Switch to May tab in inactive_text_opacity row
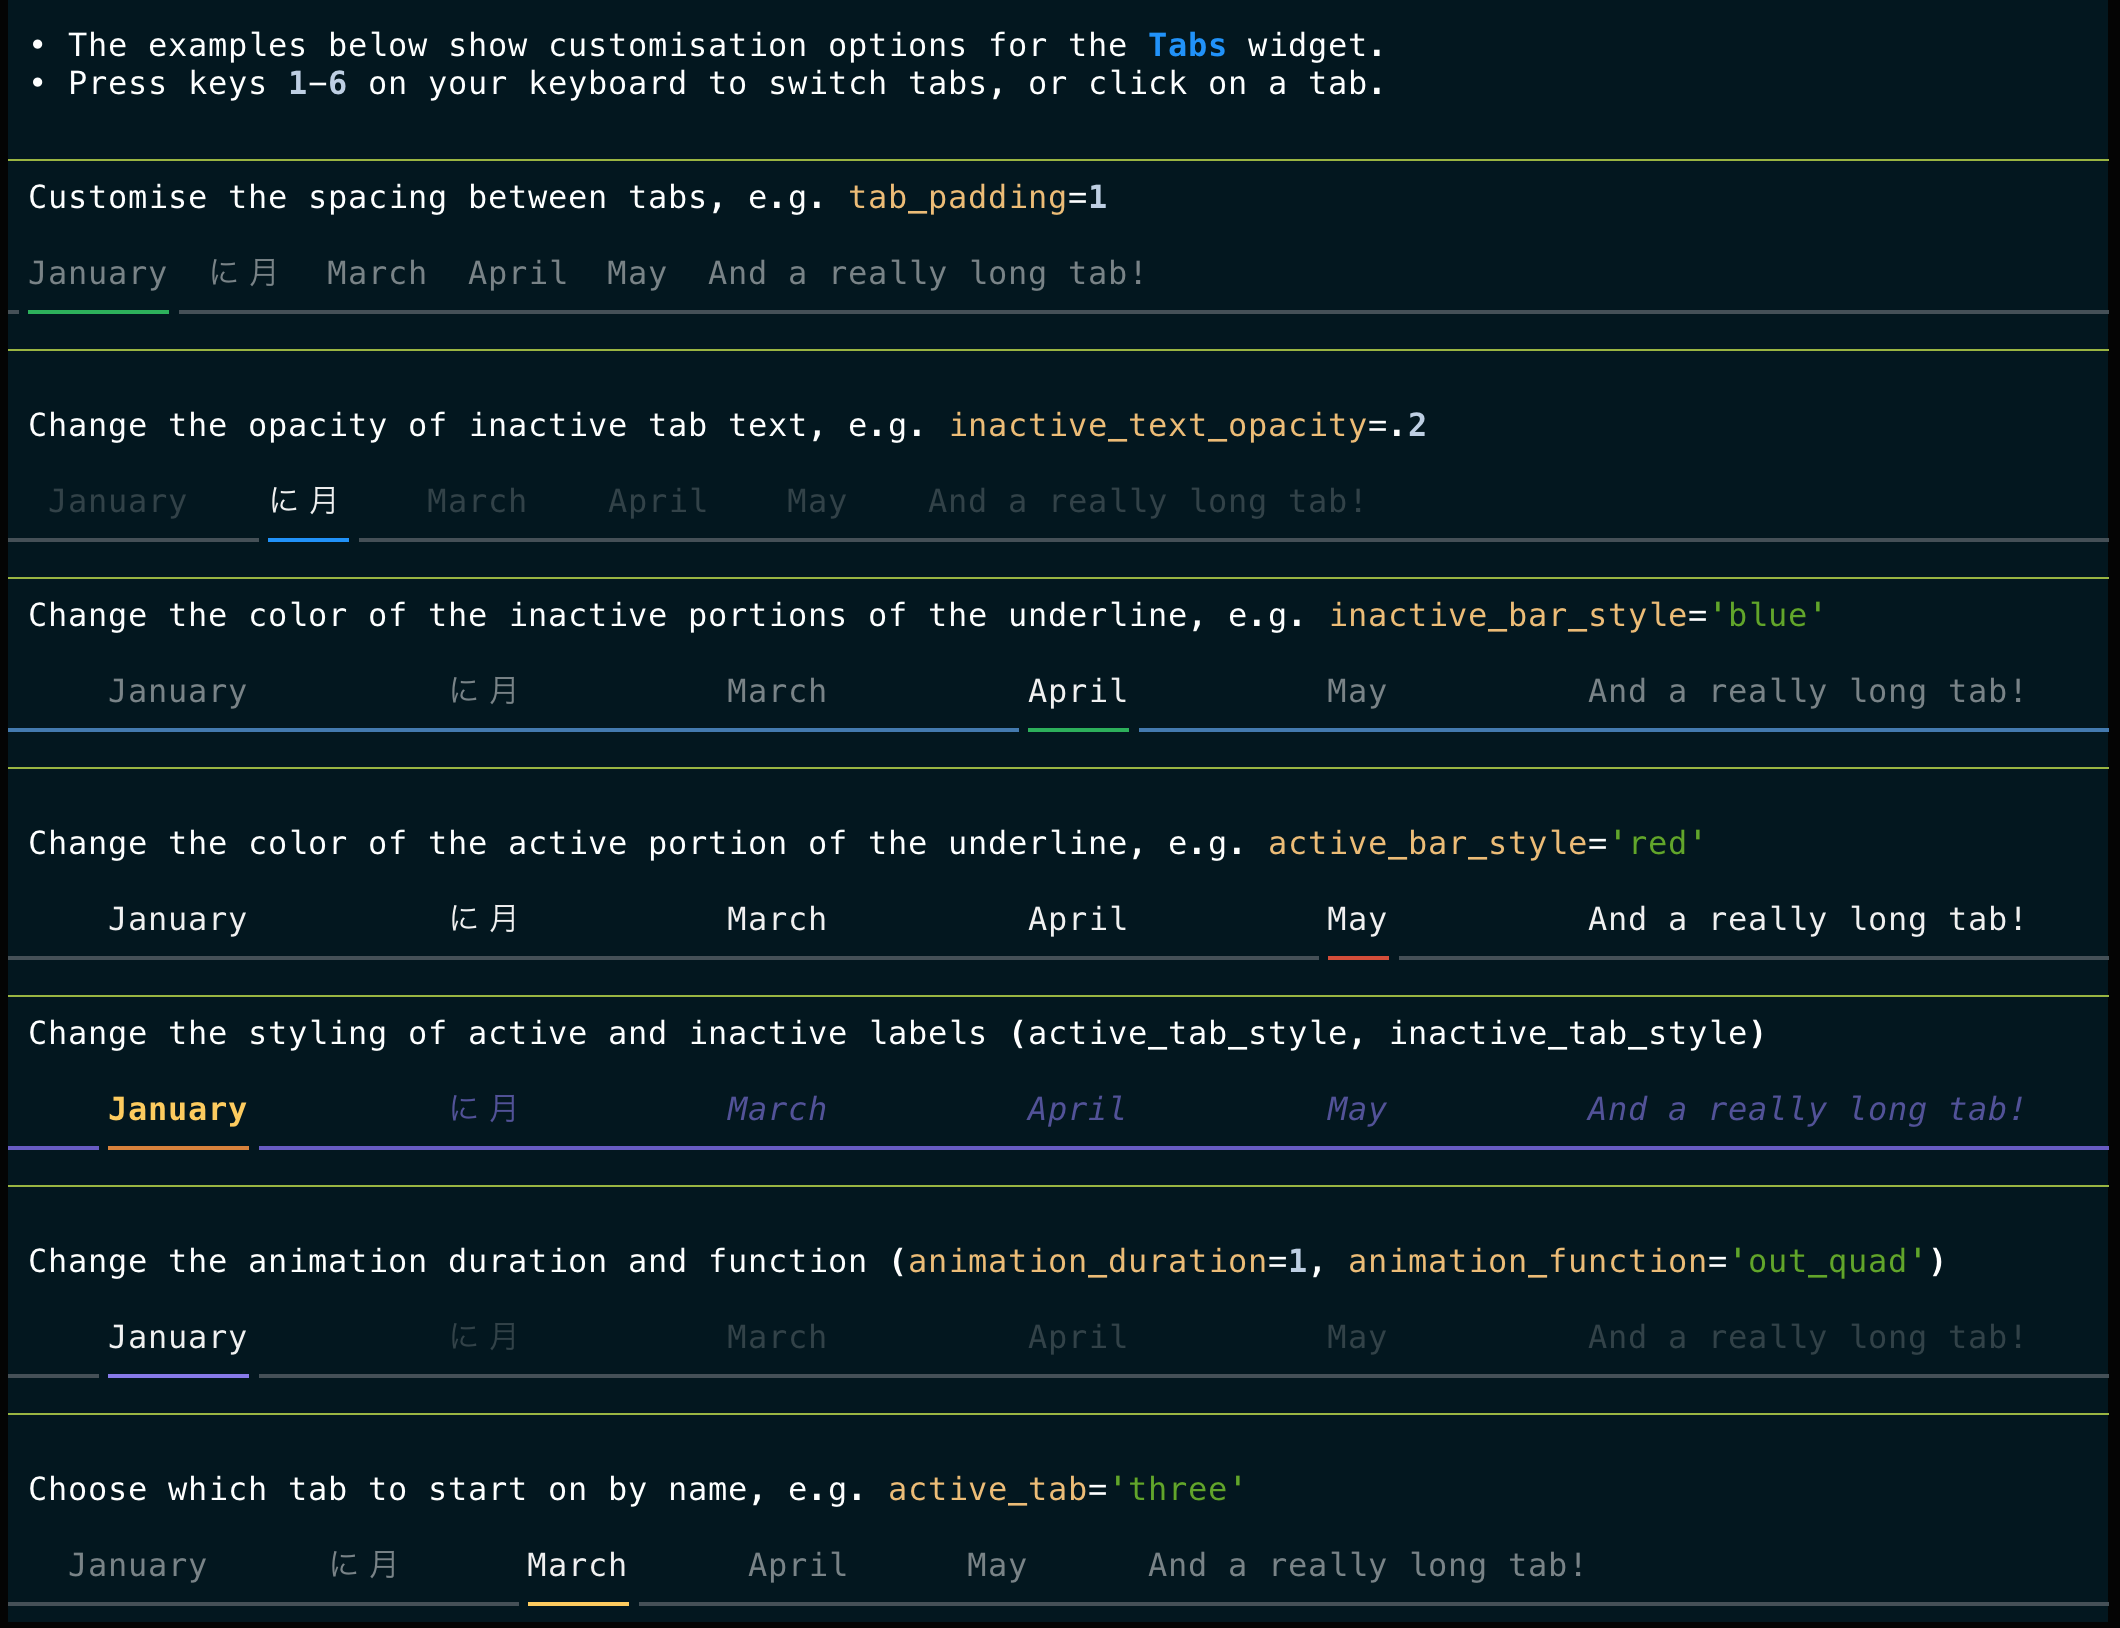2120x1628 pixels. (816, 501)
